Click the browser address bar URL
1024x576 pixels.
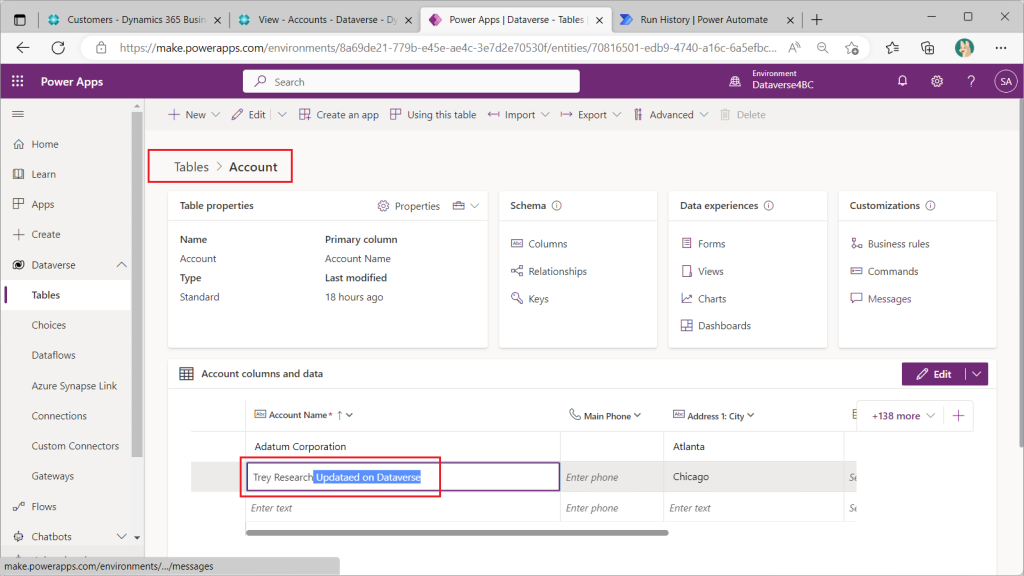448,48
